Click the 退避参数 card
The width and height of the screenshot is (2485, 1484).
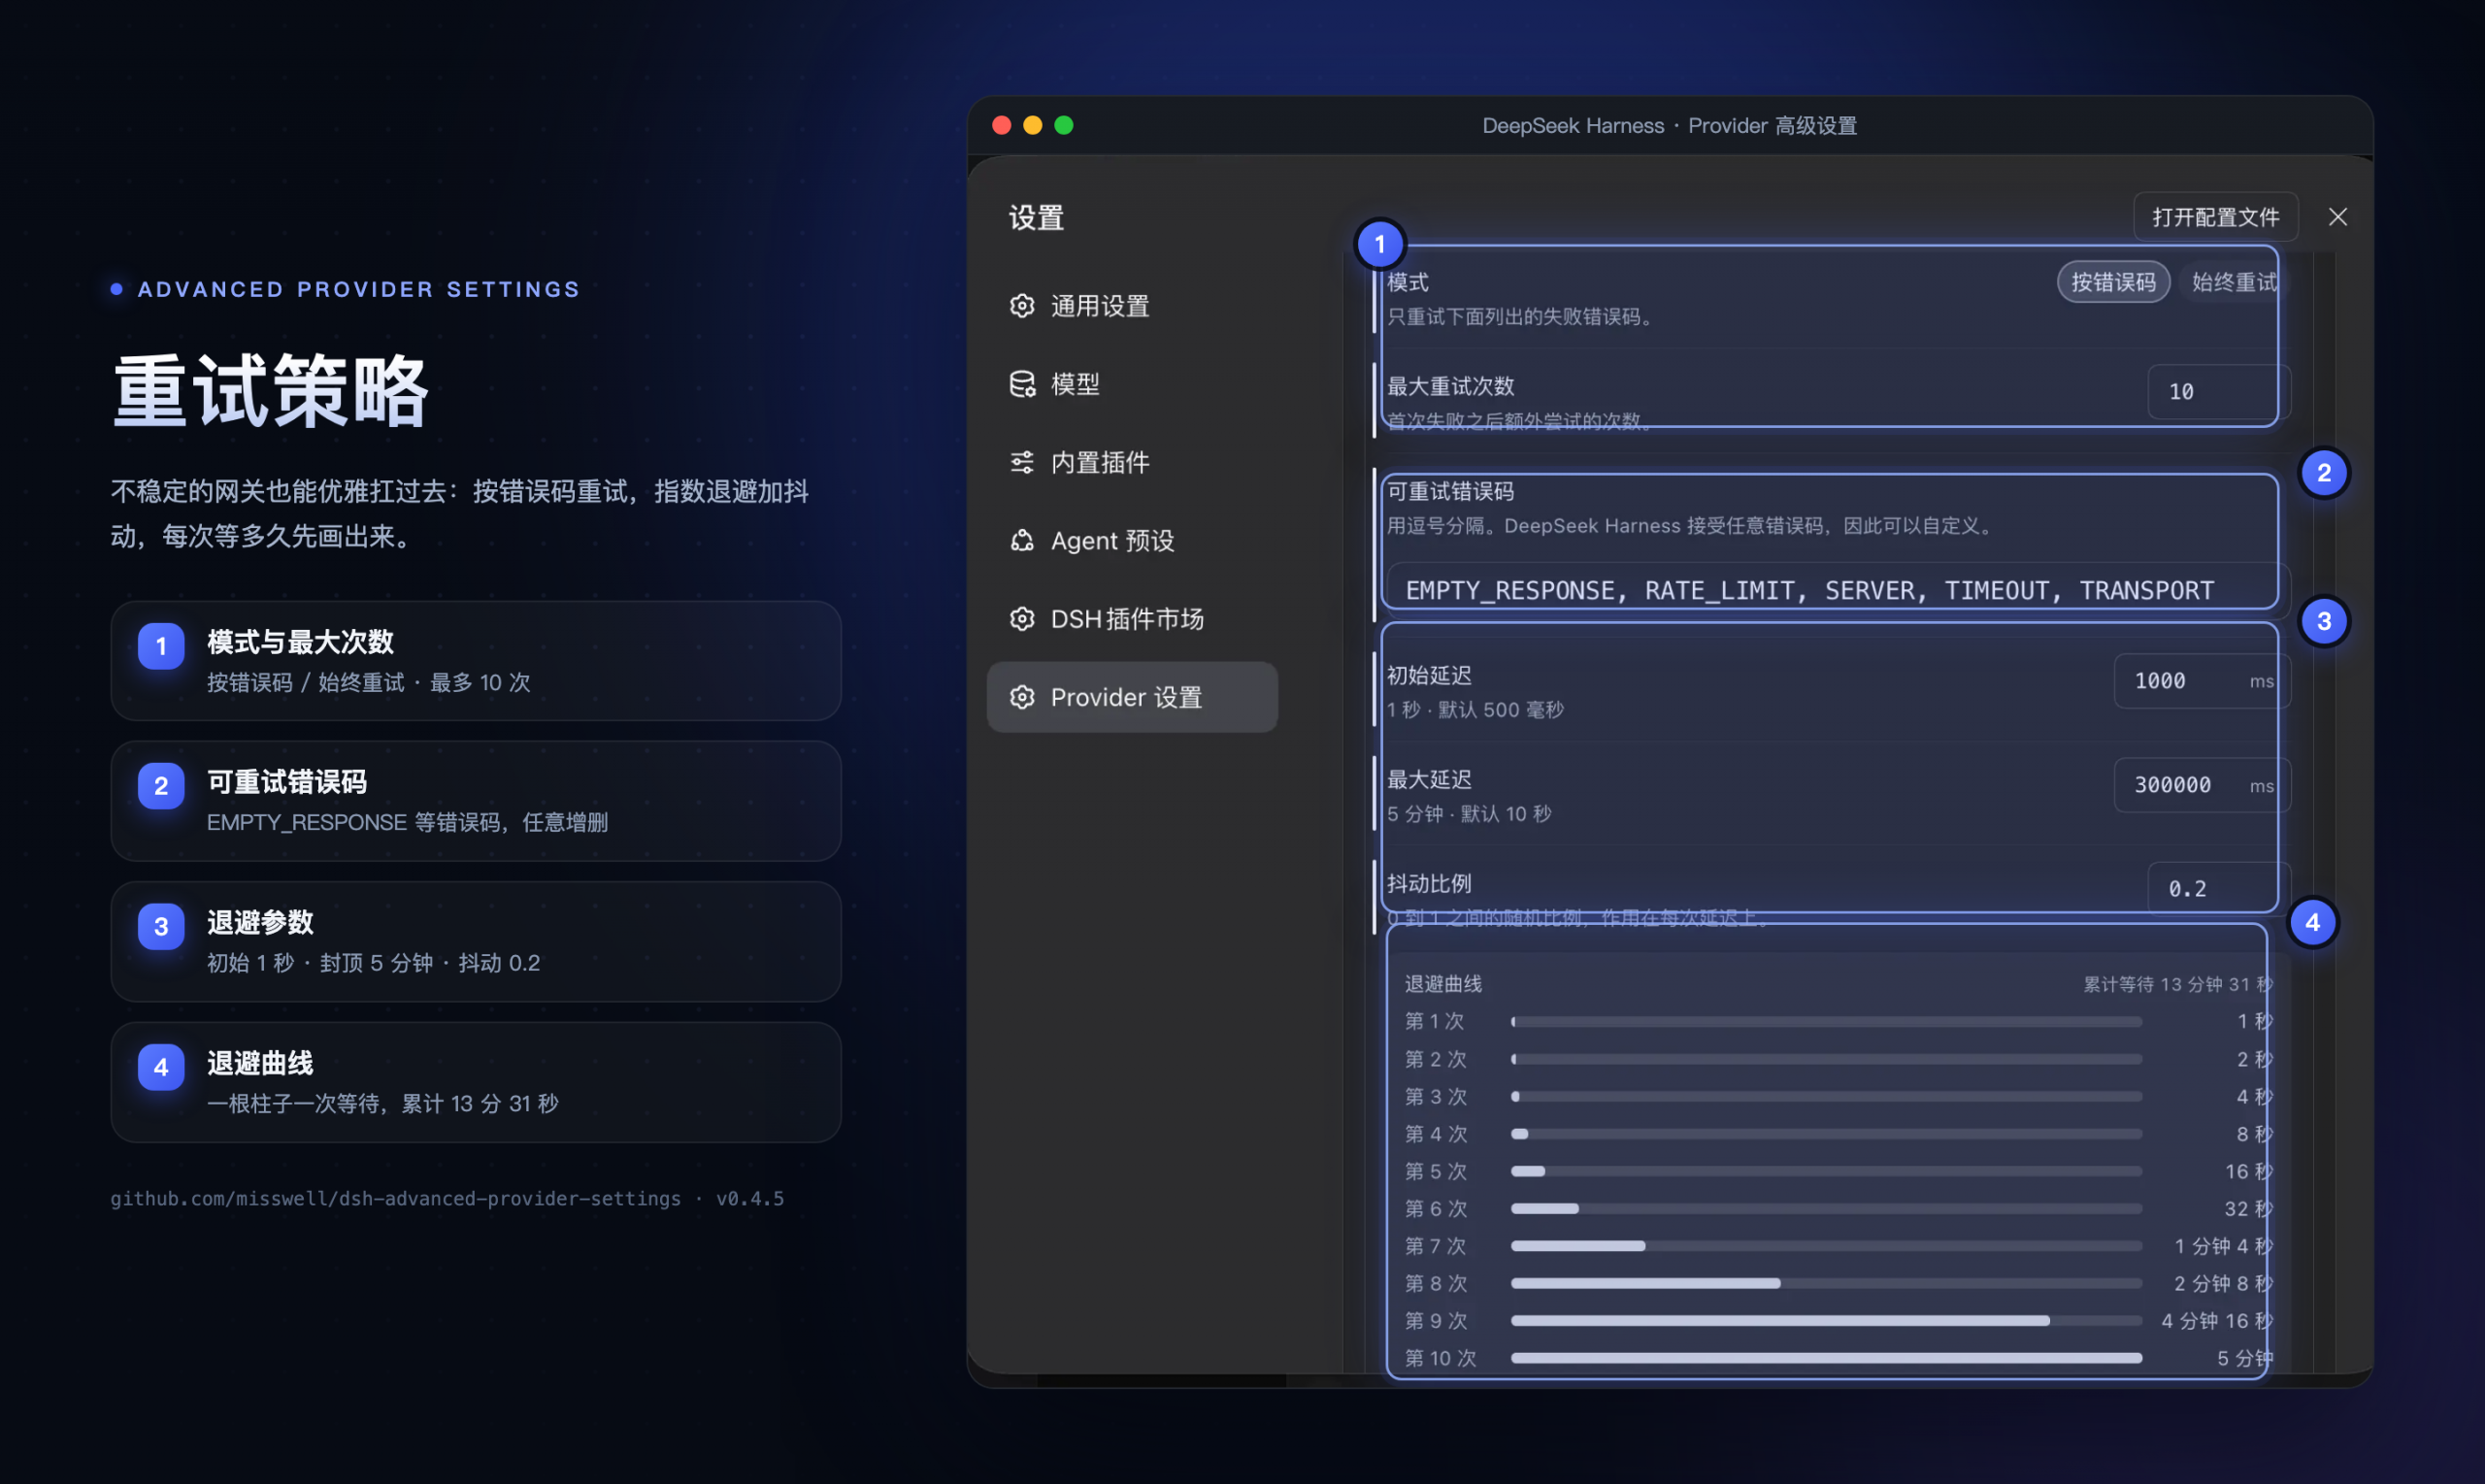tap(475, 942)
